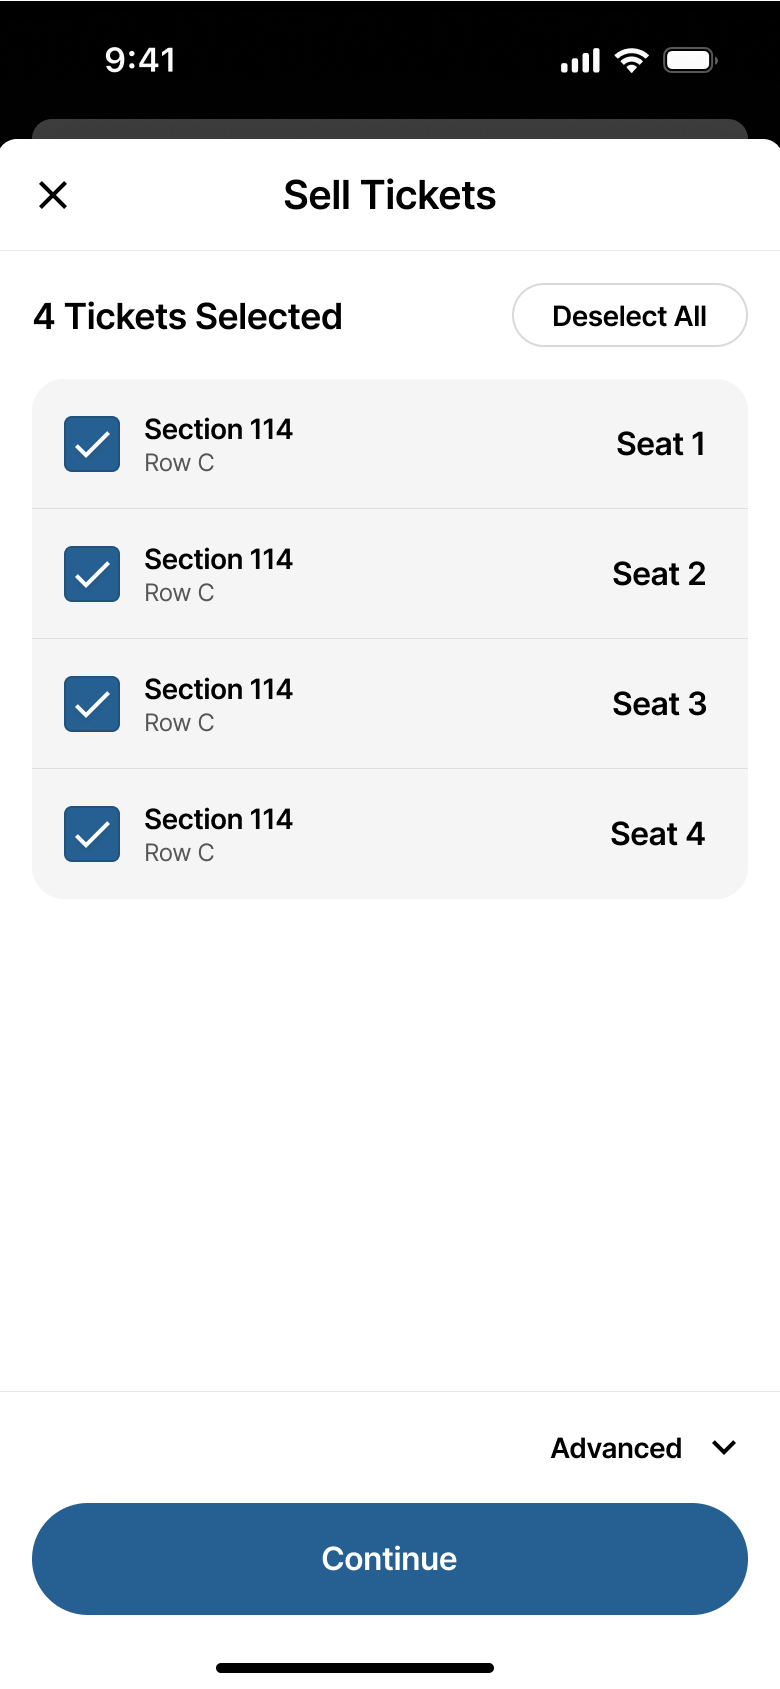Click the Sell Tickets title

pos(390,195)
